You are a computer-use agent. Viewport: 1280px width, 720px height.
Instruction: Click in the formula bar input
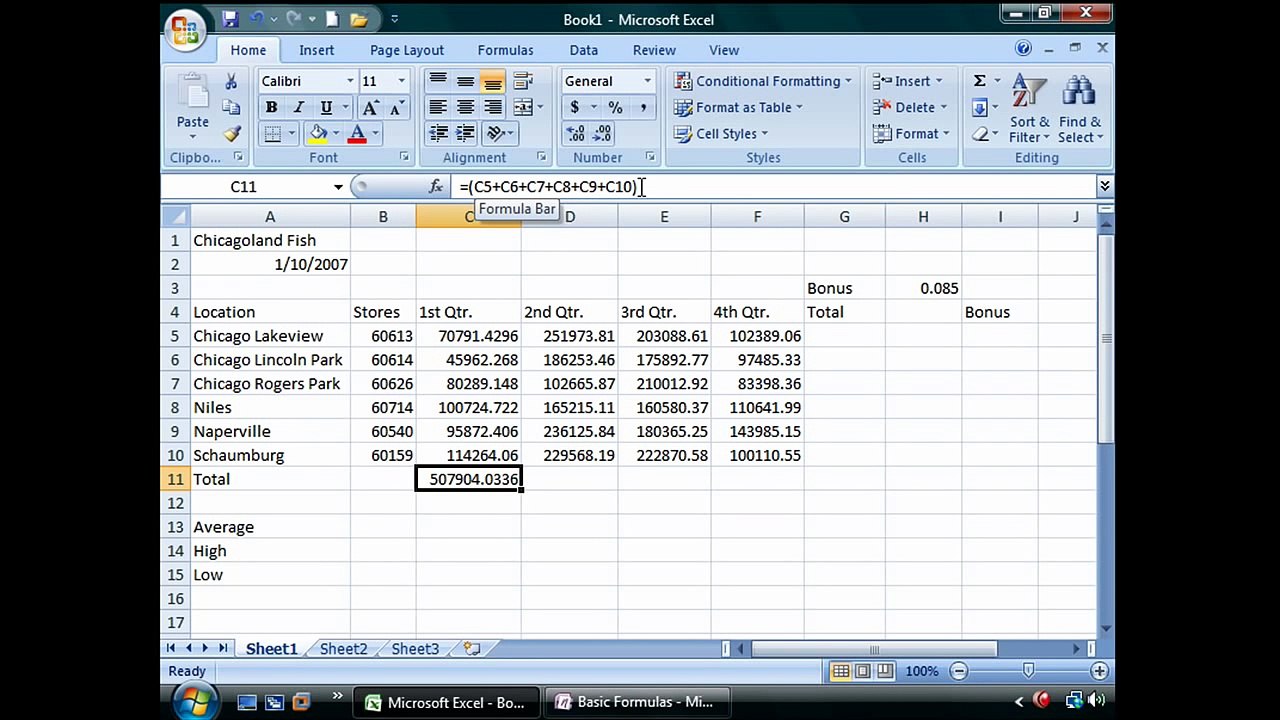pyautogui.click(x=774, y=187)
